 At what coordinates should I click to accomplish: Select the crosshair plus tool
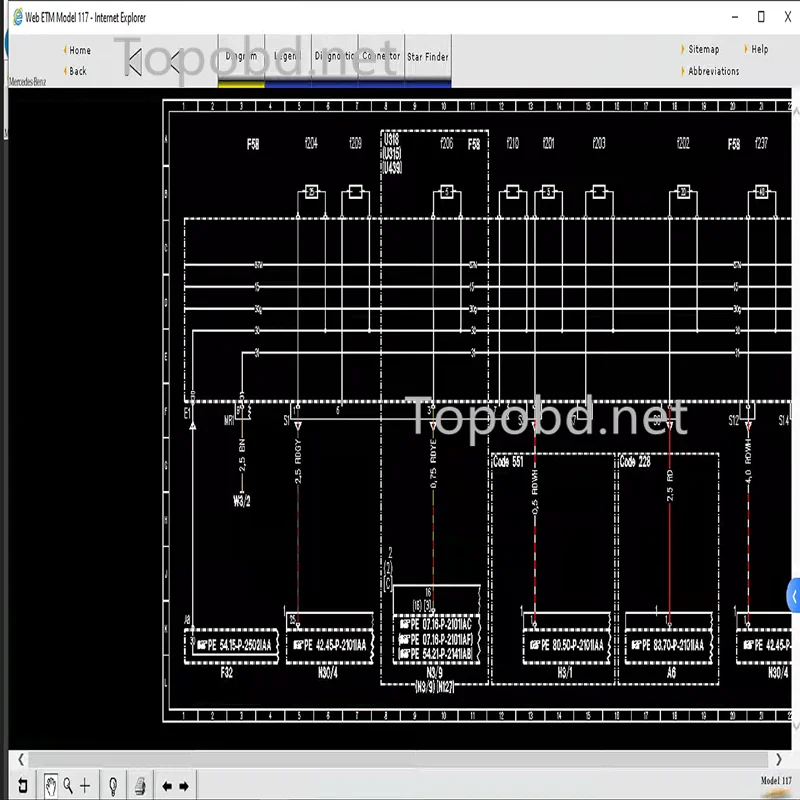click(85, 785)
